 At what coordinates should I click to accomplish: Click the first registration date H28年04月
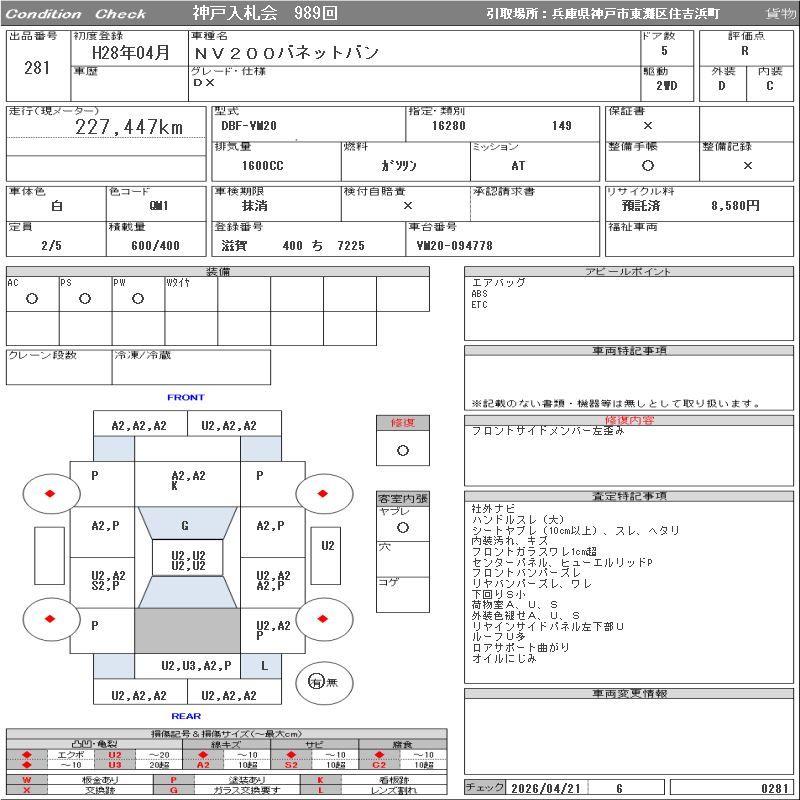point(131,53)
